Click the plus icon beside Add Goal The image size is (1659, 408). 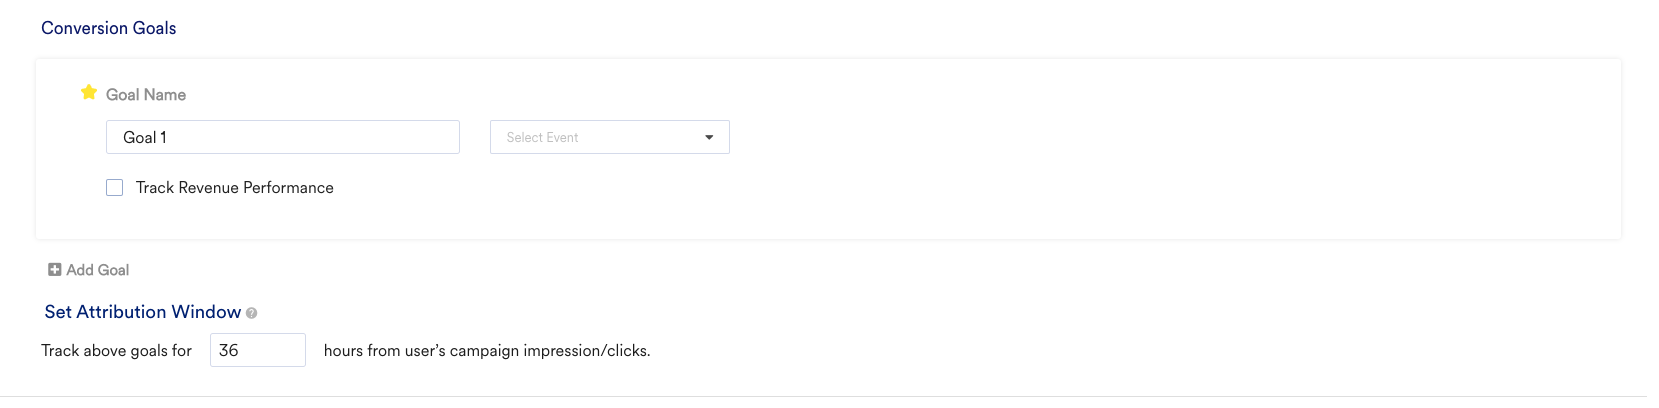tap(55, 269)
